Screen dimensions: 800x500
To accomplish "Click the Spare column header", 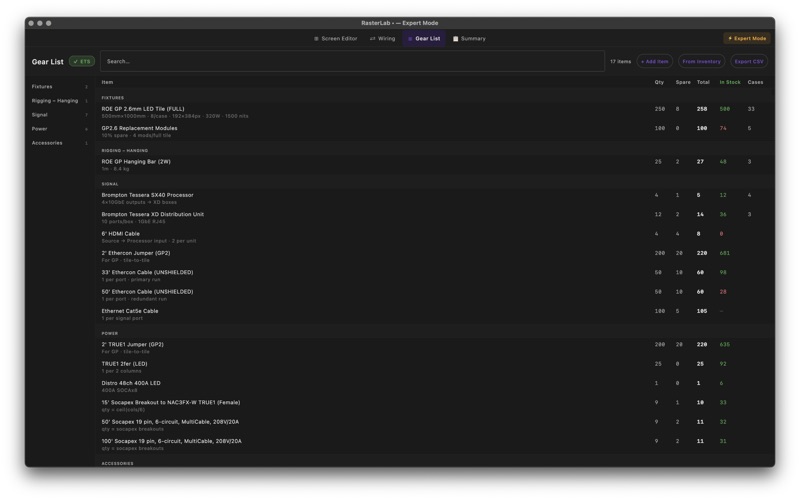I will pyautogui.click(x=683, y=82).
